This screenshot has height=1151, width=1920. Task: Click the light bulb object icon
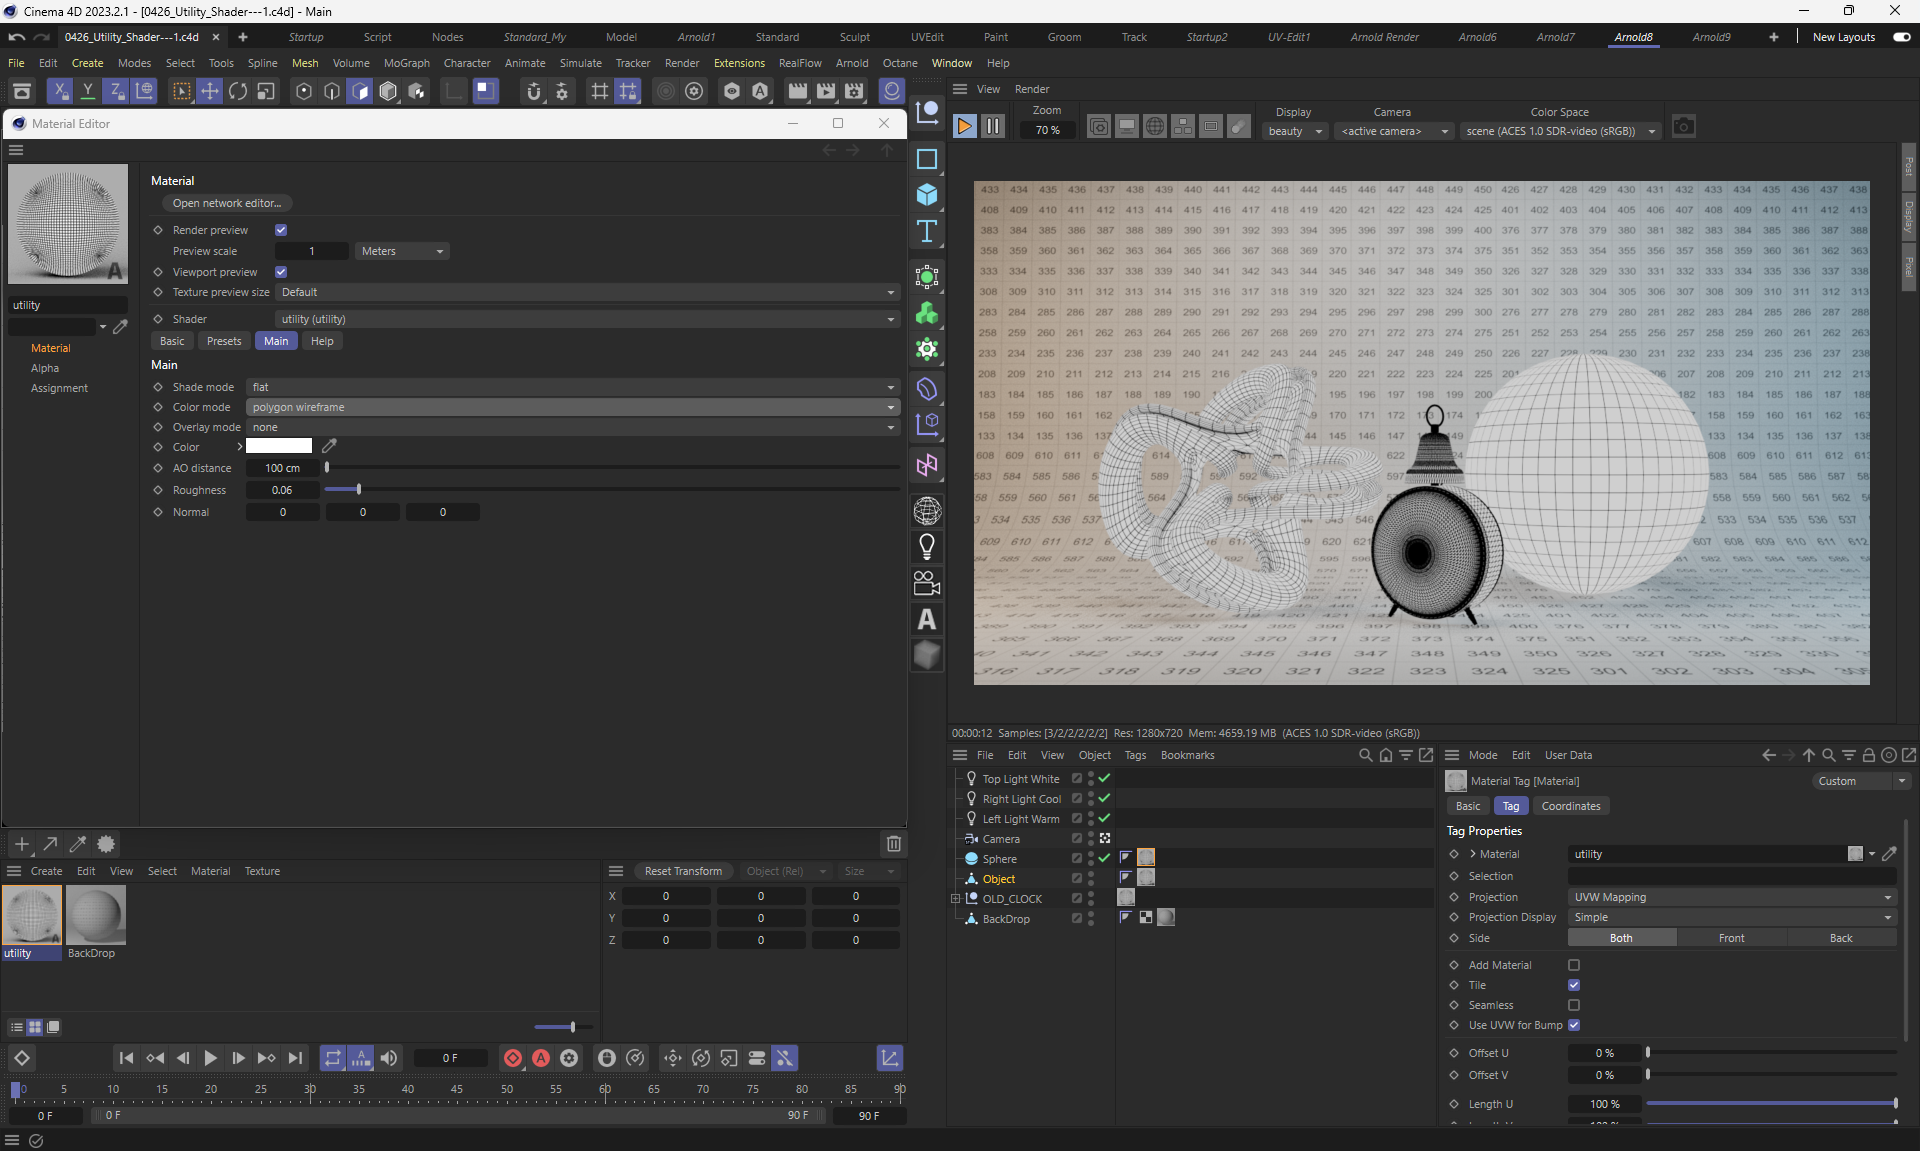tap(927, 546)
